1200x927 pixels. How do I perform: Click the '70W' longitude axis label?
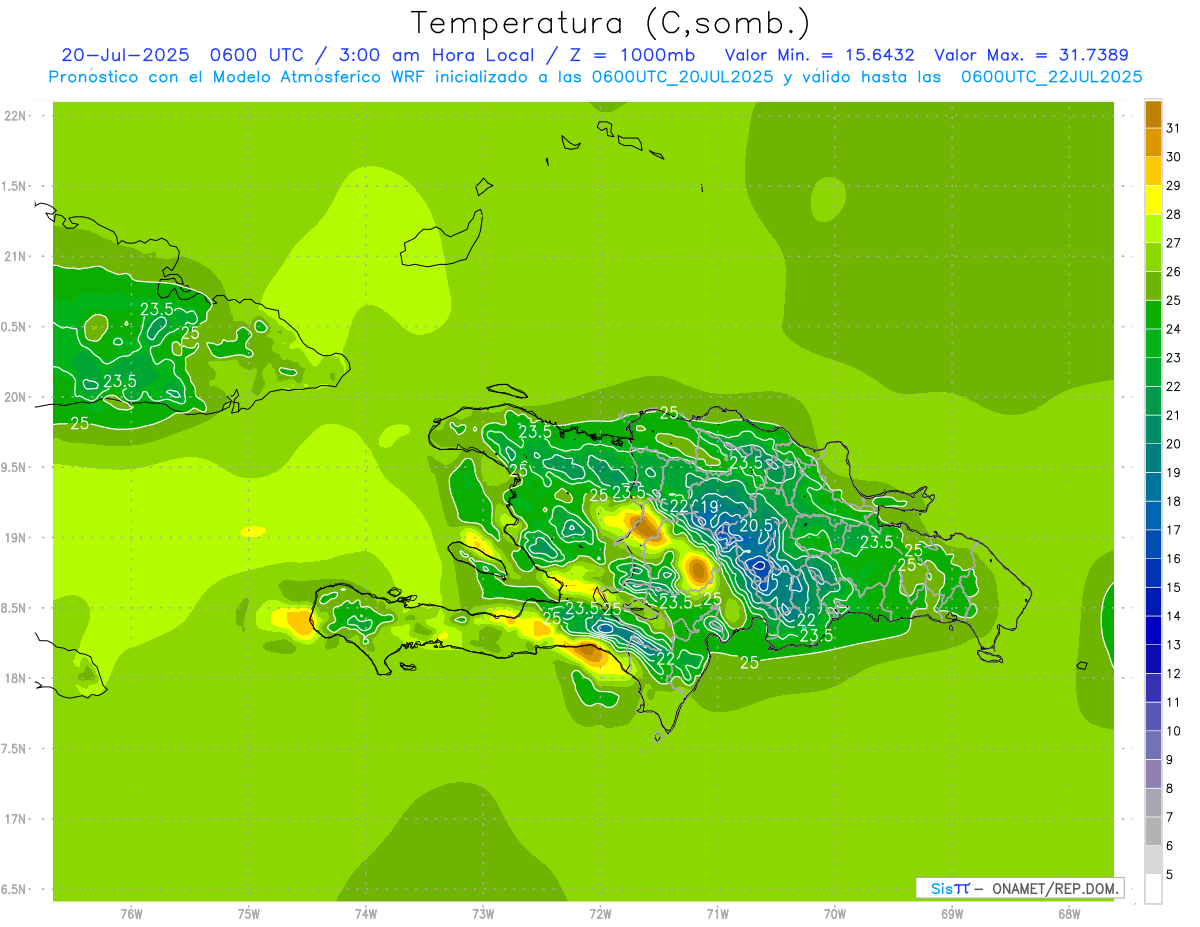(x=835, y=913)
